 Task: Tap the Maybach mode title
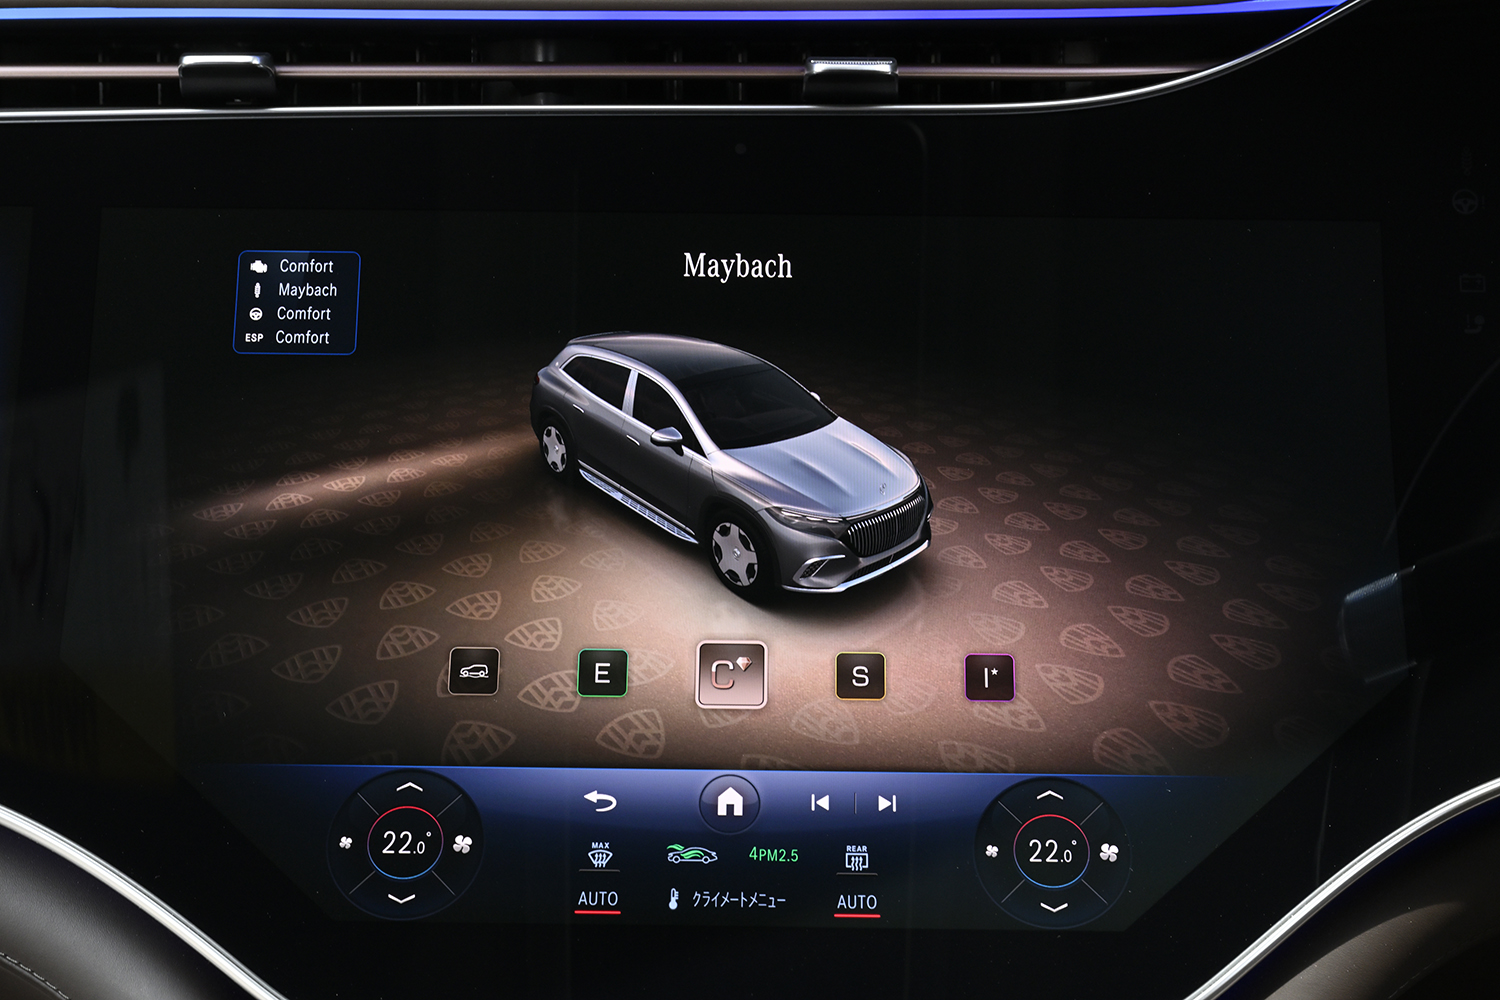coord(738,266)
